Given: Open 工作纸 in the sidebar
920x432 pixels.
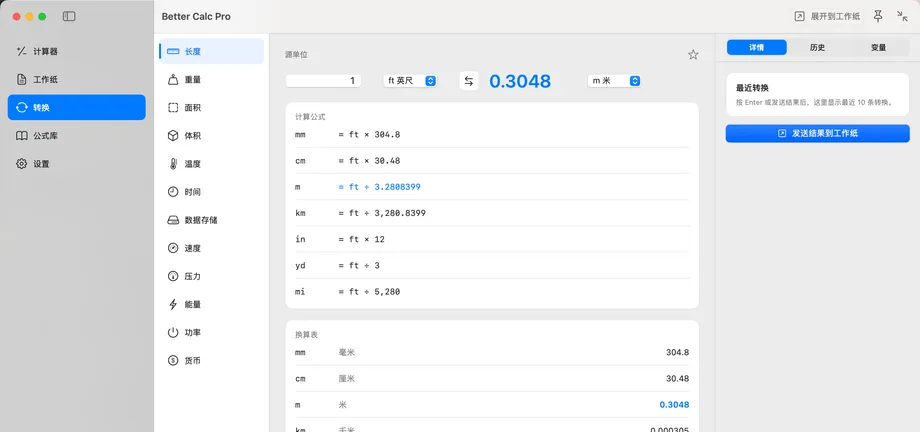Looking at the screenshot, I should tap(76, 79).
